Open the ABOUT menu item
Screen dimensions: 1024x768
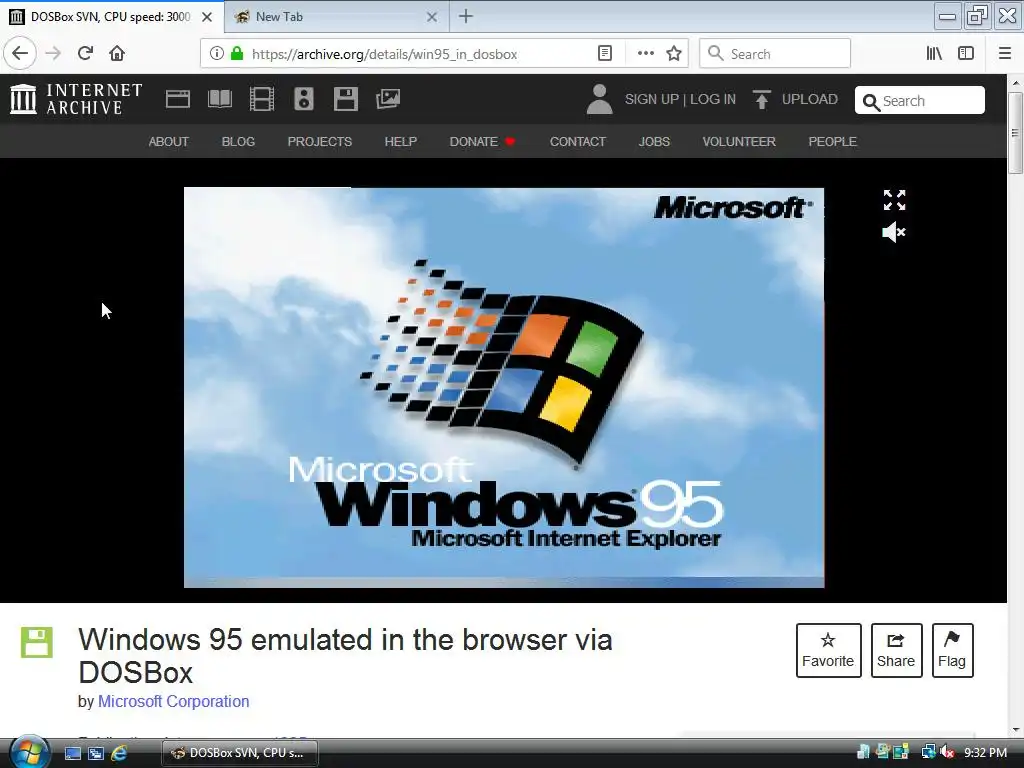pyautogui.click(x=168, y=142)
